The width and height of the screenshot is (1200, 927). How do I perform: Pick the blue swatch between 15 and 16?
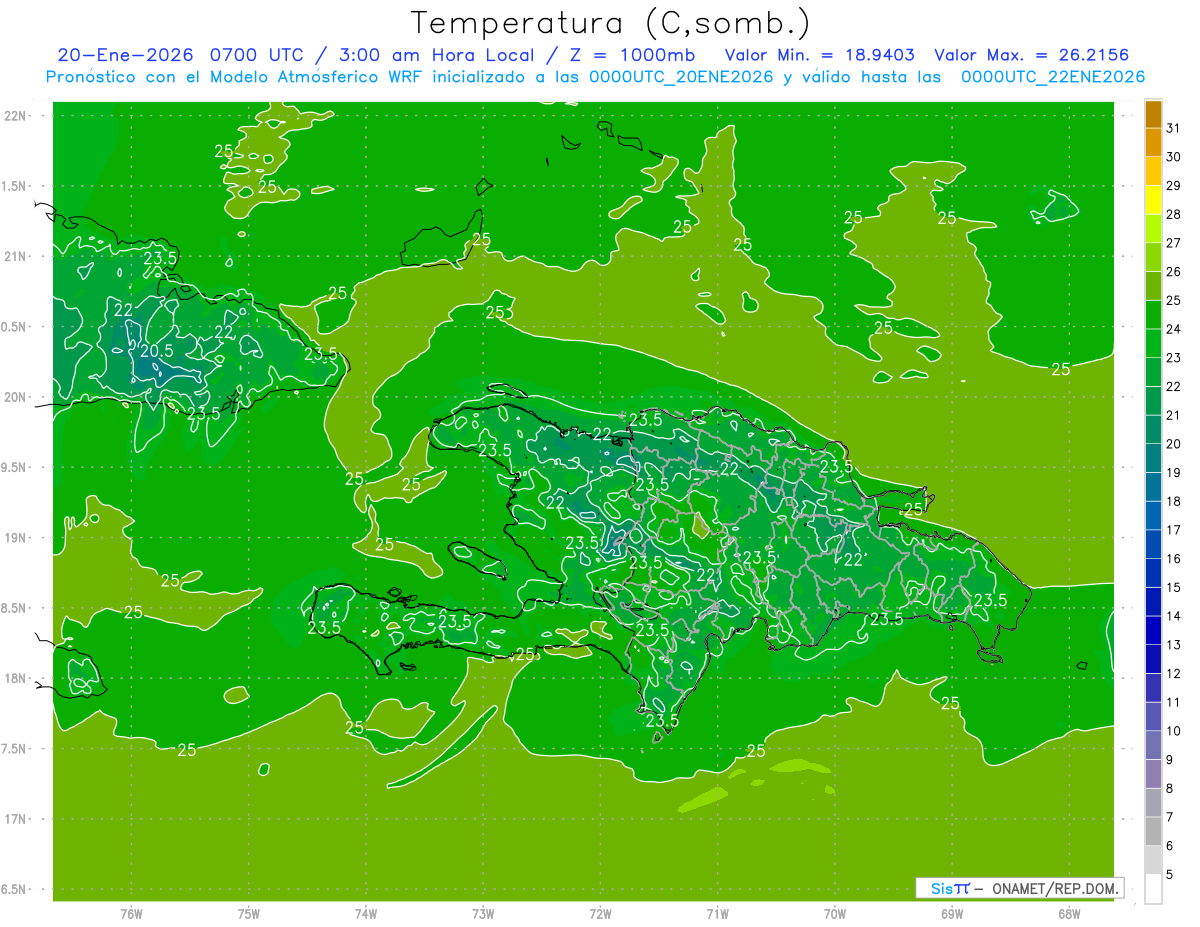[x=1153, y=573]
